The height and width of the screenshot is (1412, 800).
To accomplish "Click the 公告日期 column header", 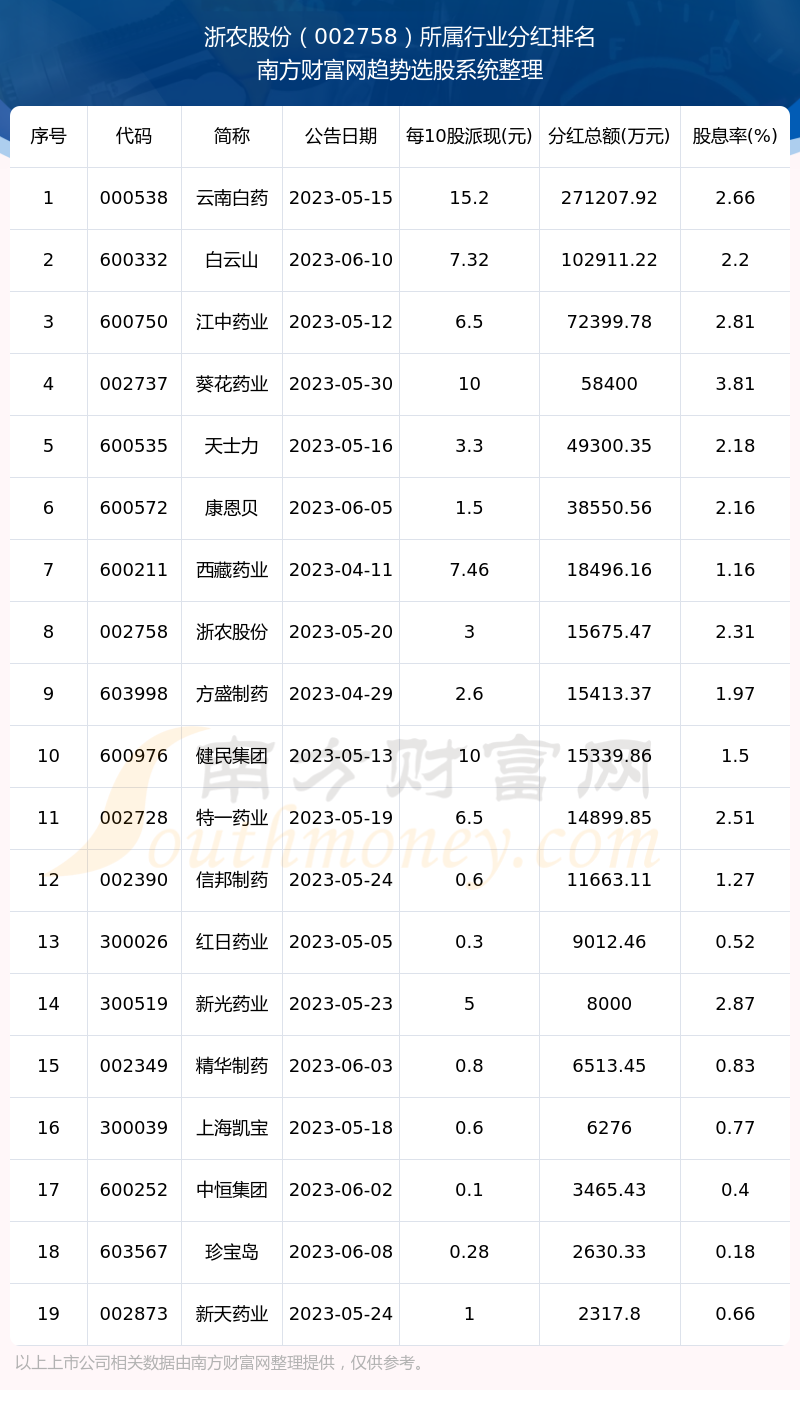I will click(x=341, y=136).
